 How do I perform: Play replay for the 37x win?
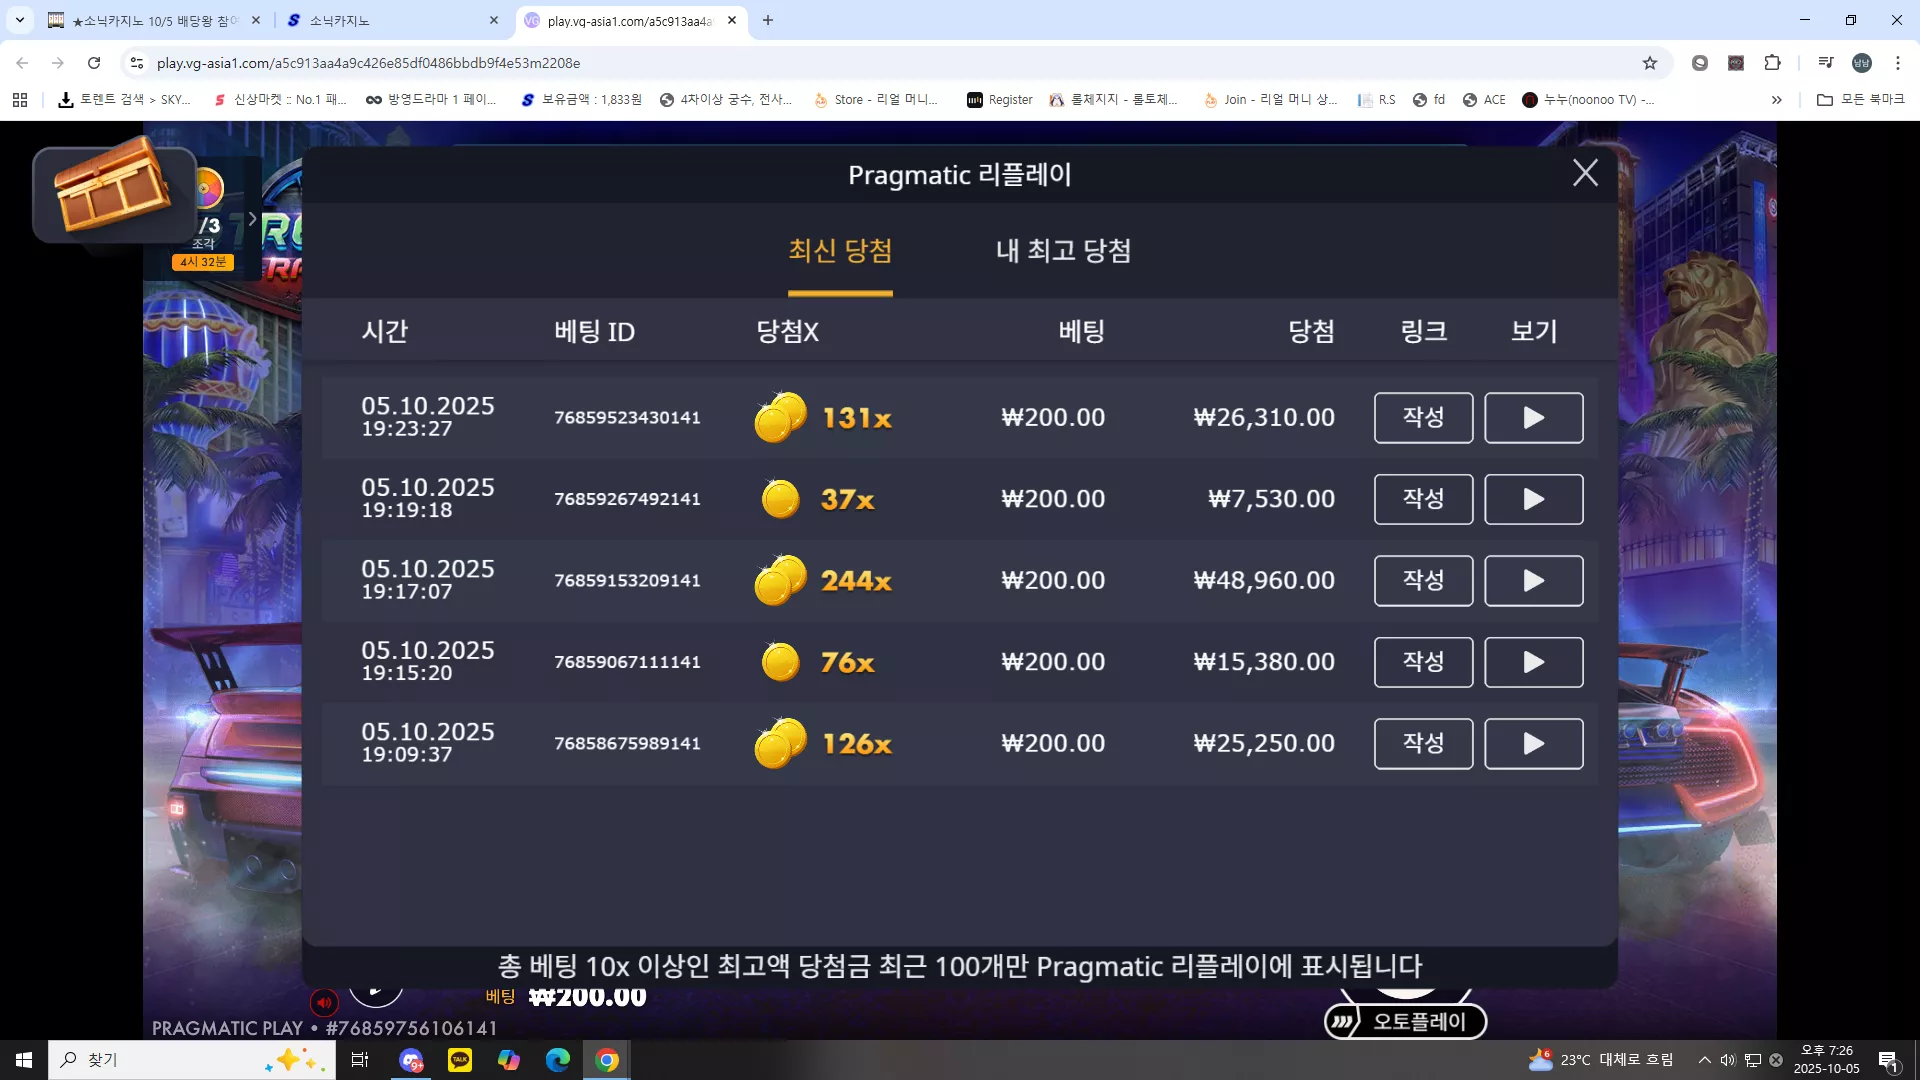(x=1533, y=499)
